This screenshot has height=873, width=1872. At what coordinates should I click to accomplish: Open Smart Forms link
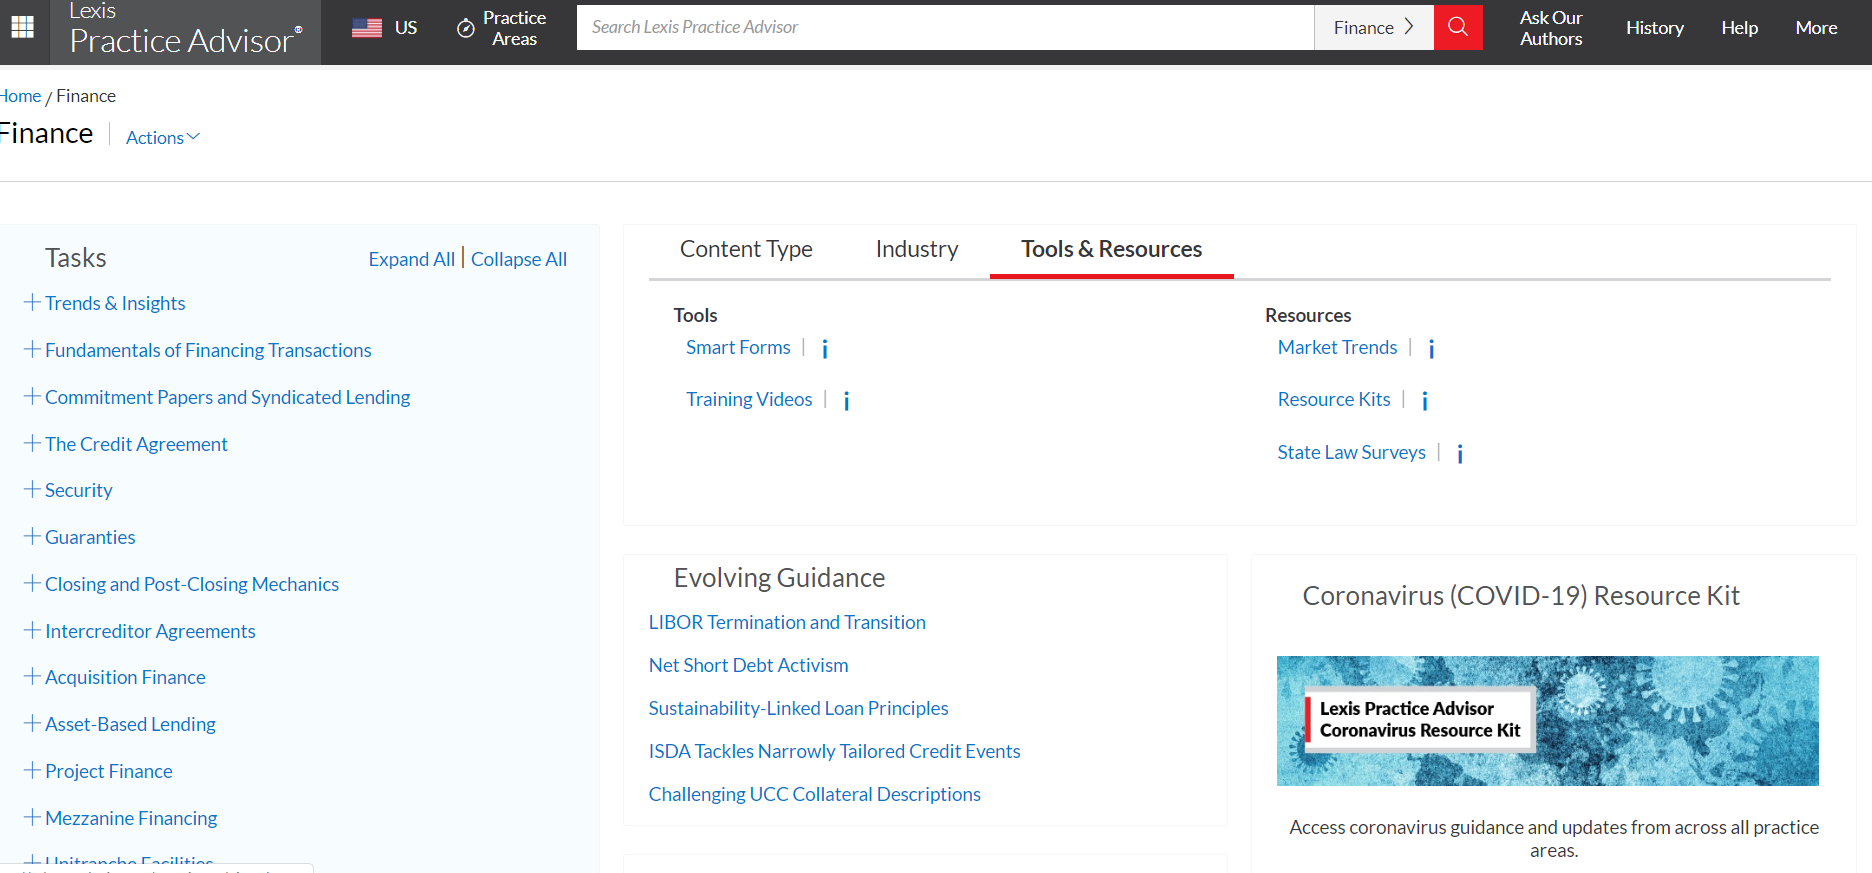click(738, 347)
